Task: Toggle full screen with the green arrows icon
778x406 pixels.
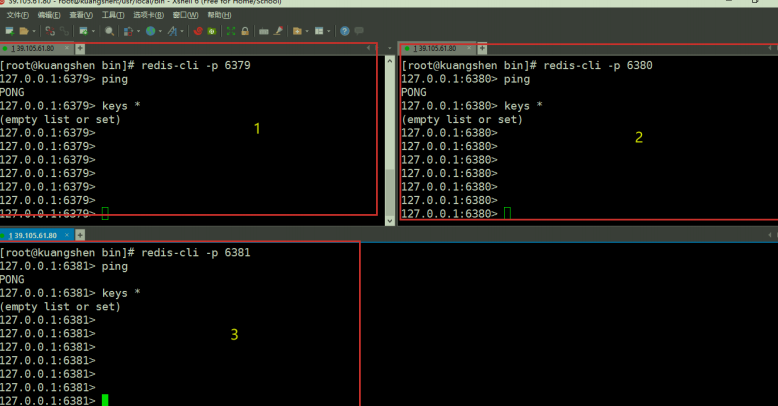Action: click(231, 31)
